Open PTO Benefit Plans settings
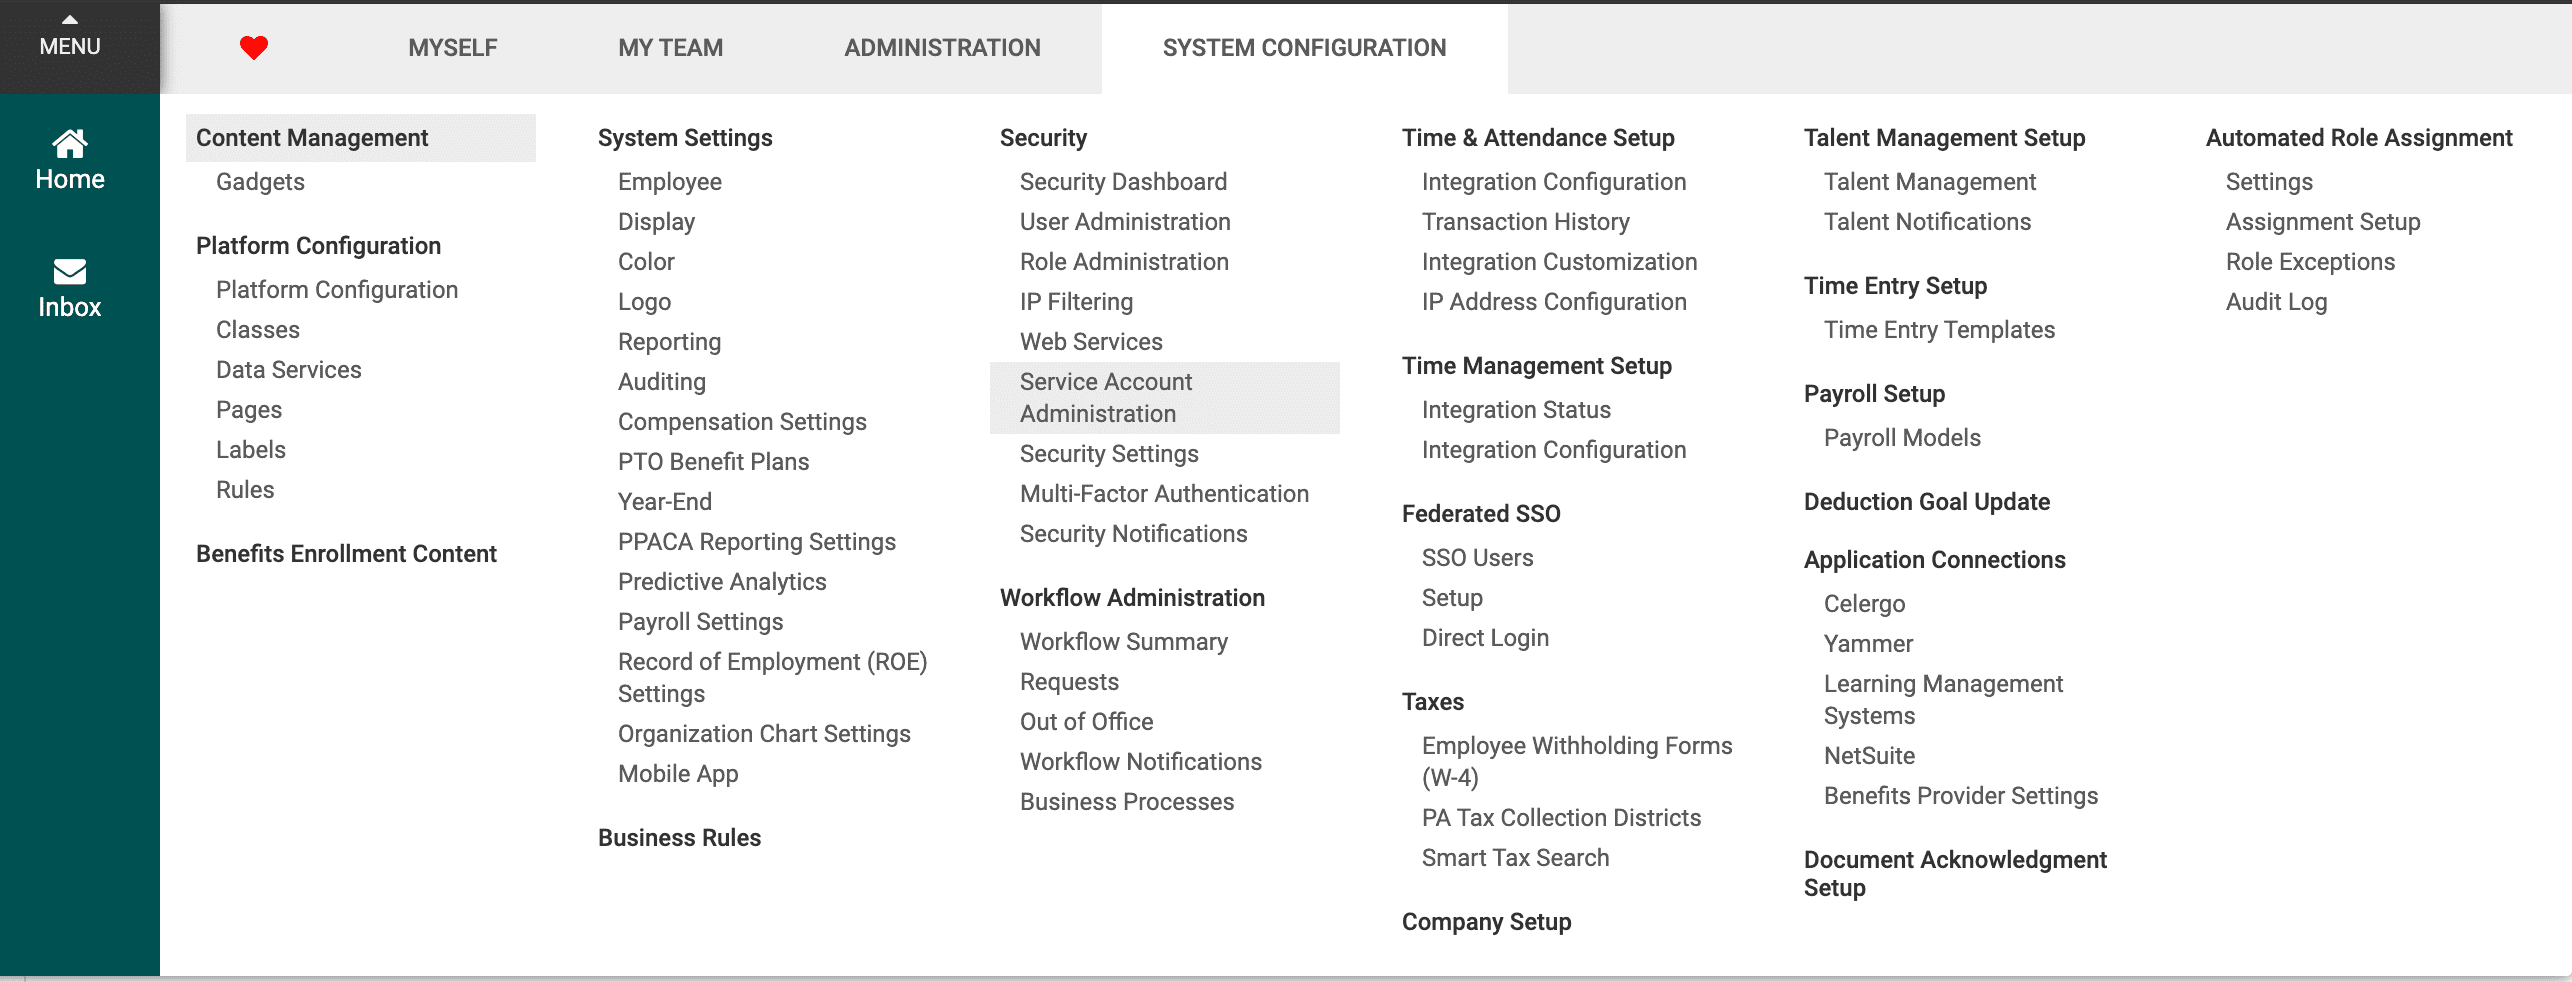Viewport: 2572px width, 982px height. click(x=713, y=461)
